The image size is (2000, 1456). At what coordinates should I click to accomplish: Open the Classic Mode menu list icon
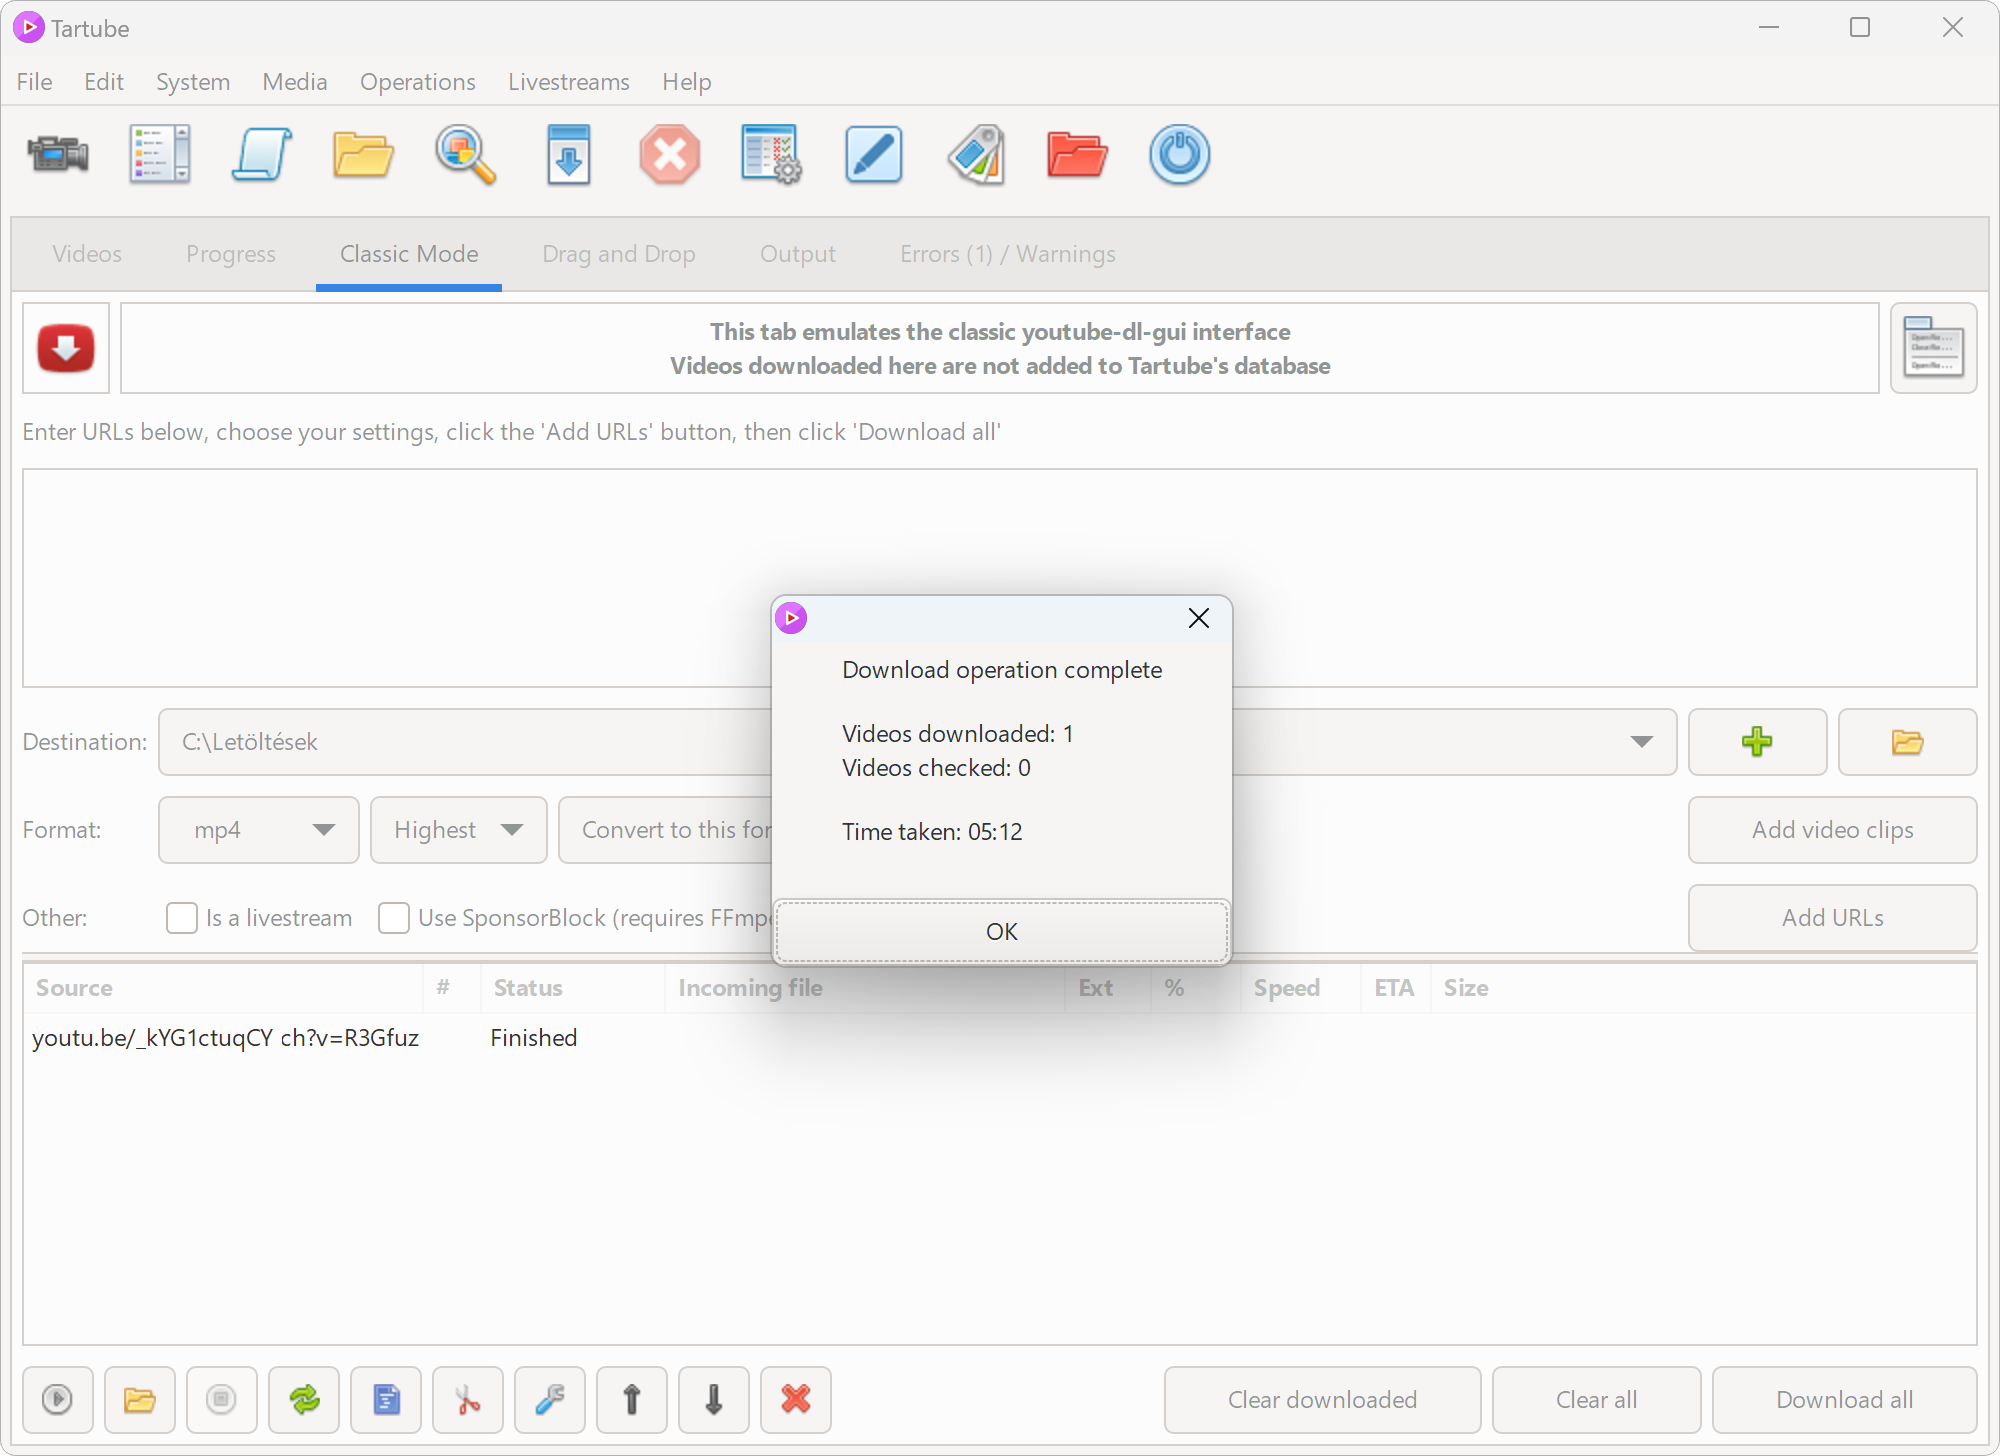coord(1934,348)
